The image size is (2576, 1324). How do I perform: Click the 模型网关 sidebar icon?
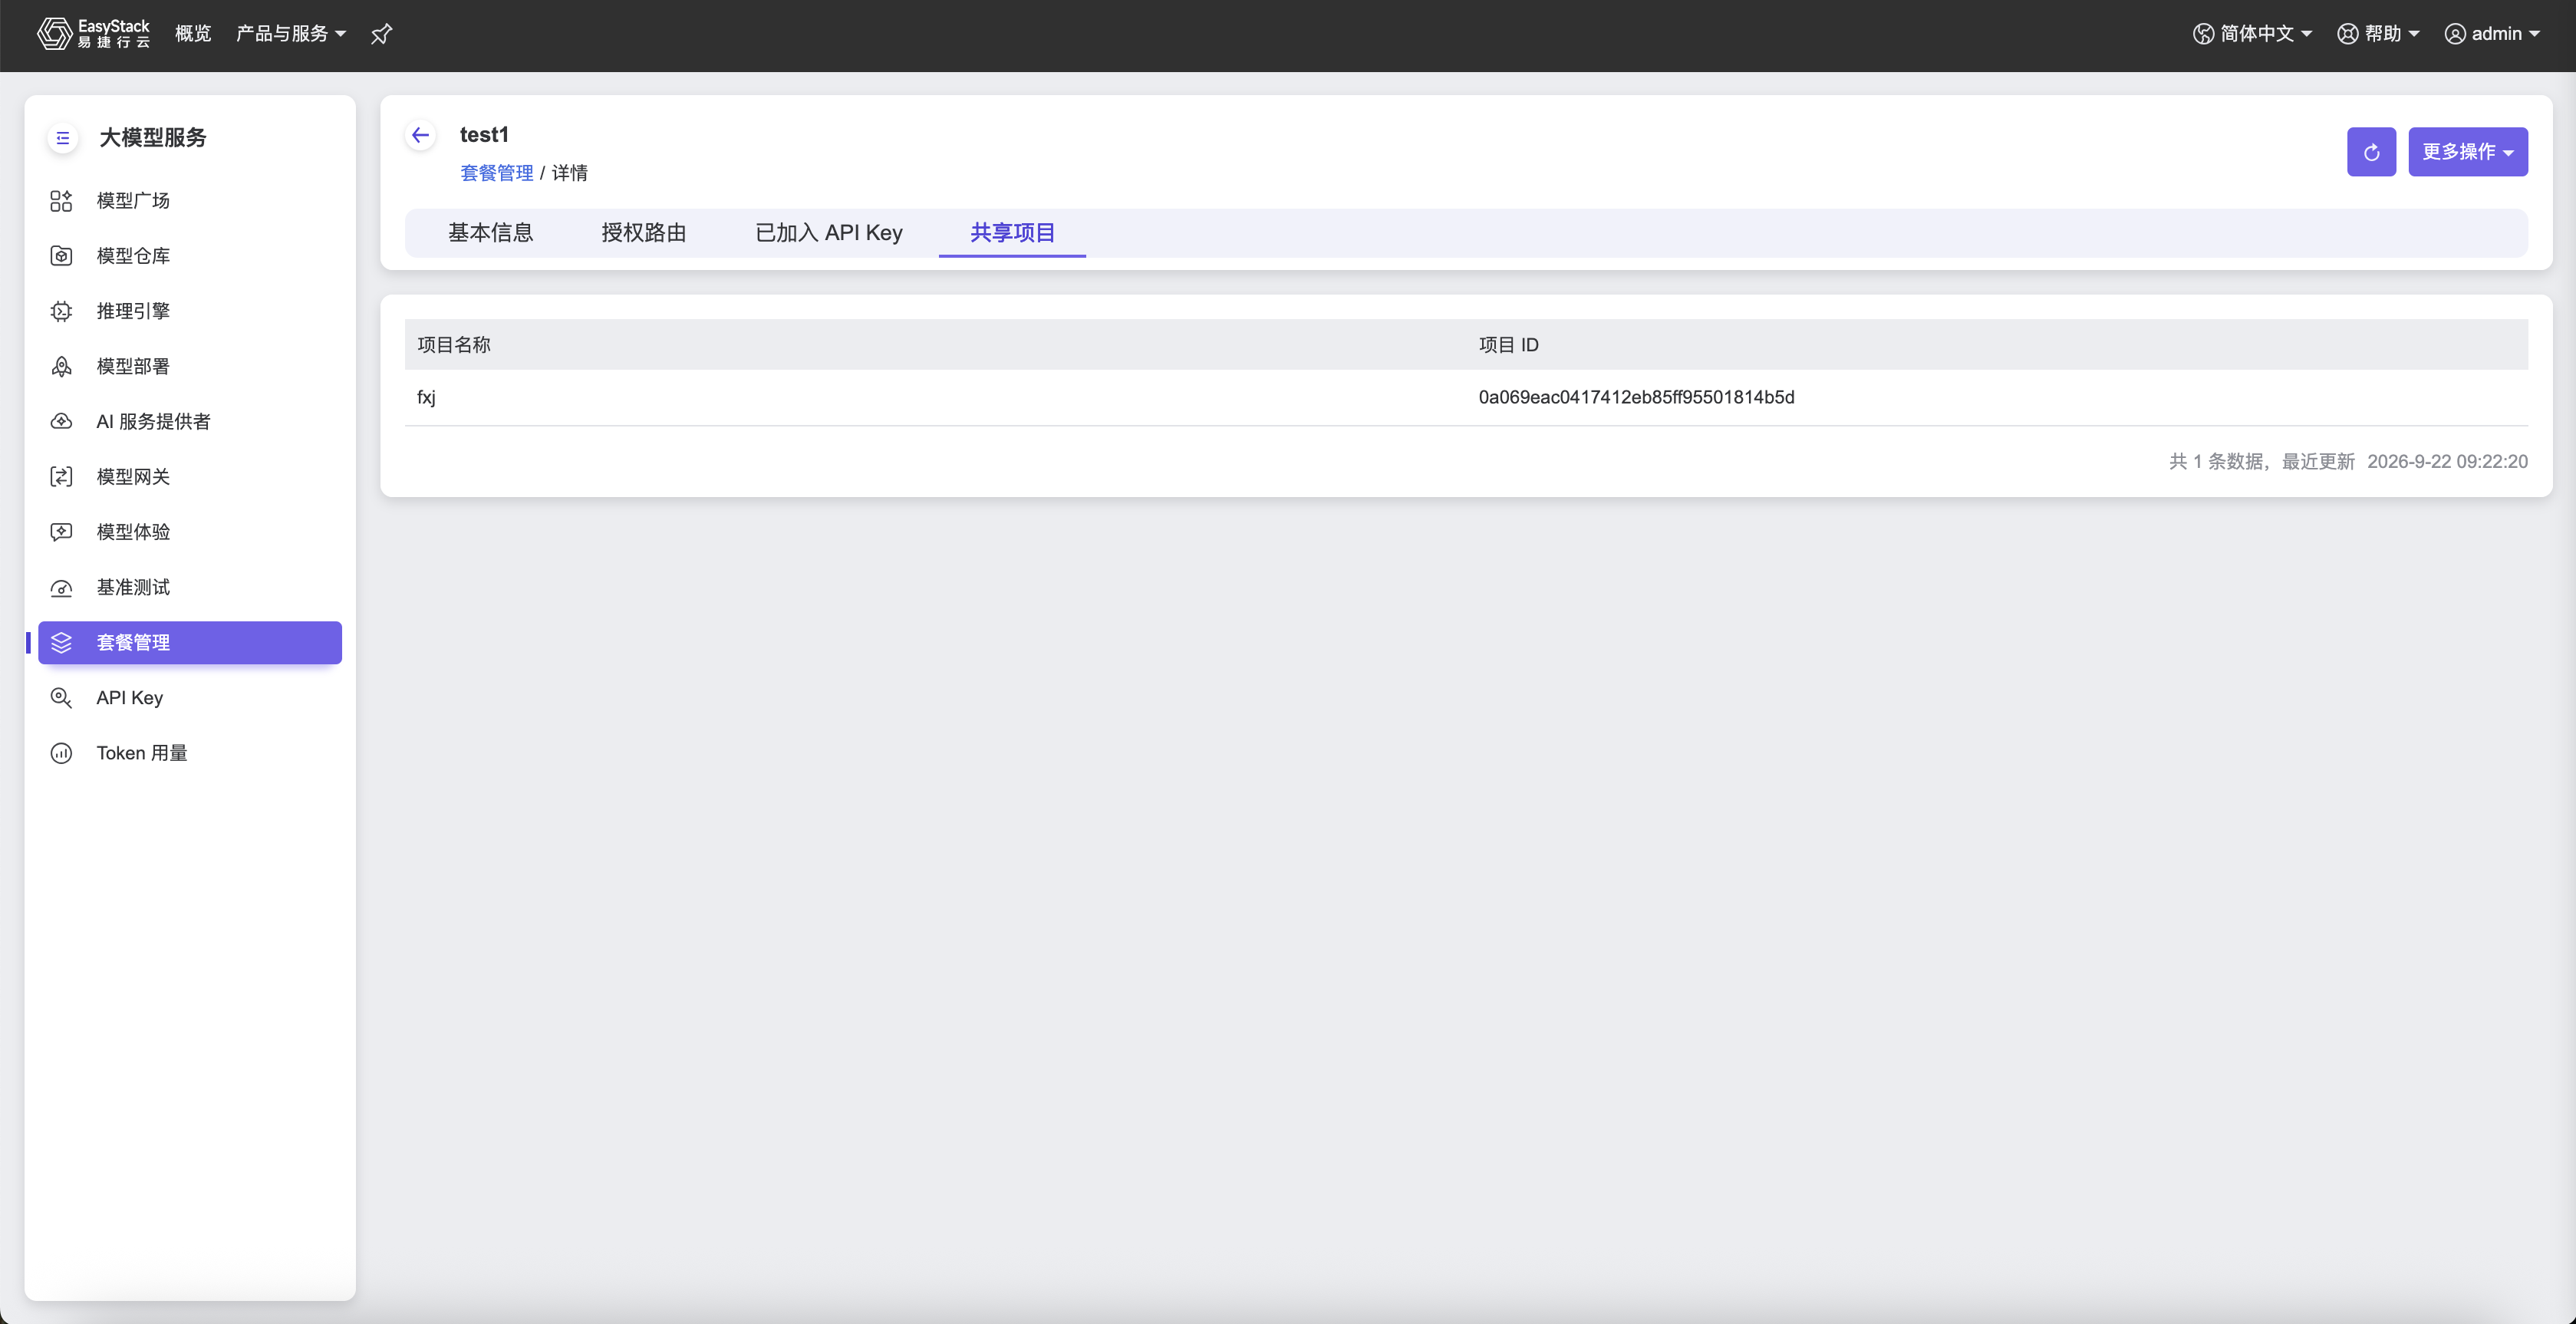[x=61, y=477]
